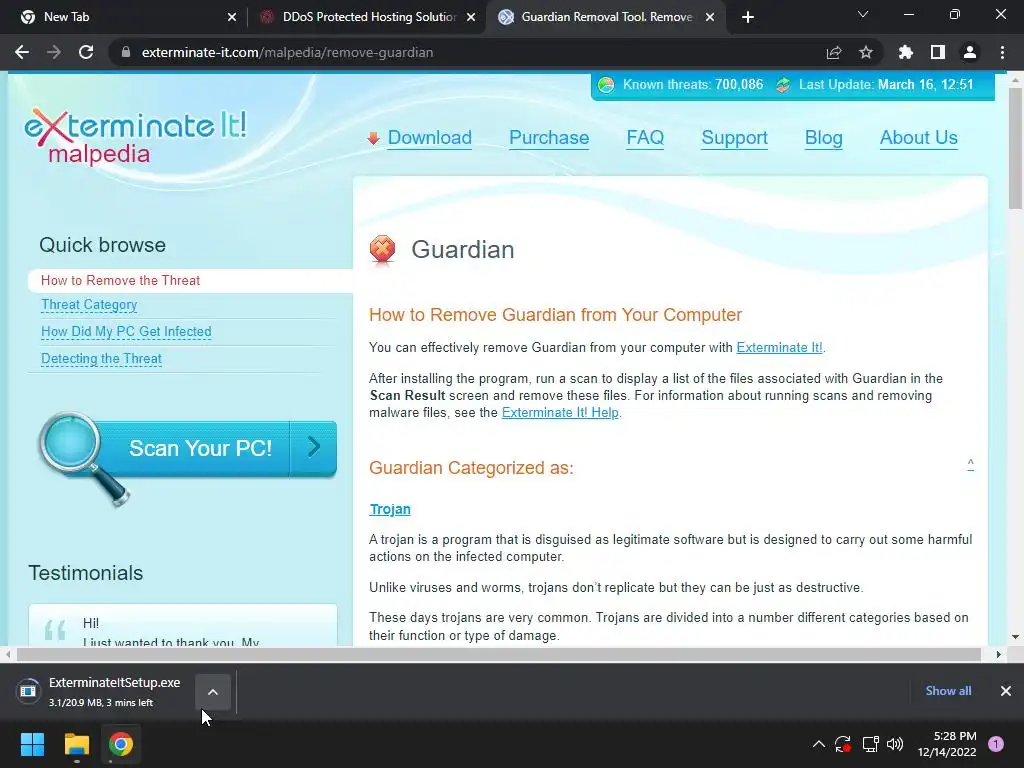Open the Exterminate It! Help link

(x=560, y=413)
